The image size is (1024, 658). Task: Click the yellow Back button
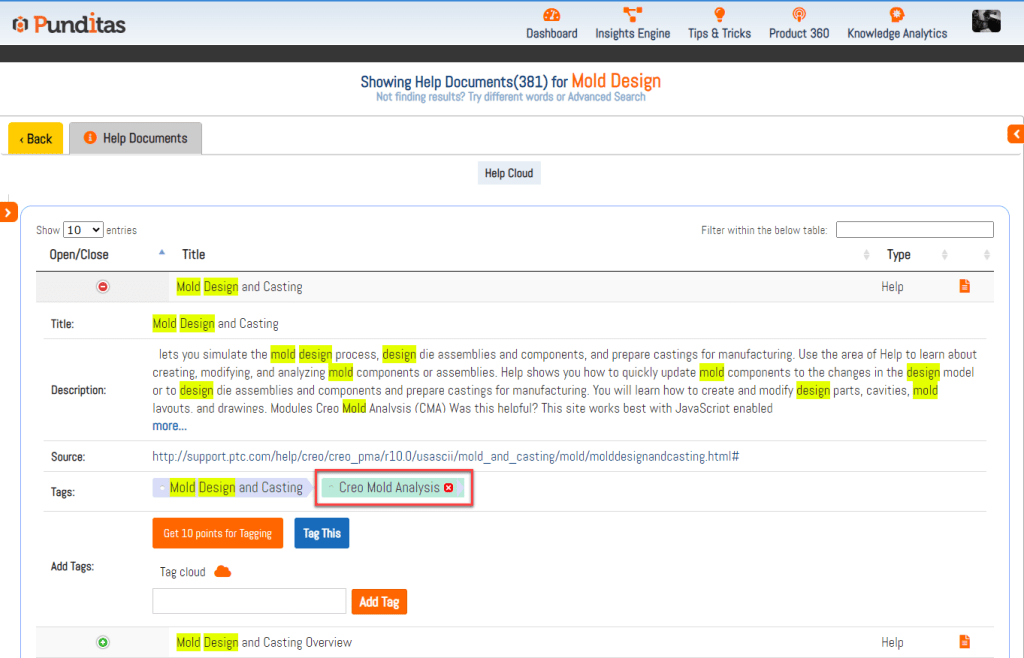36,139
